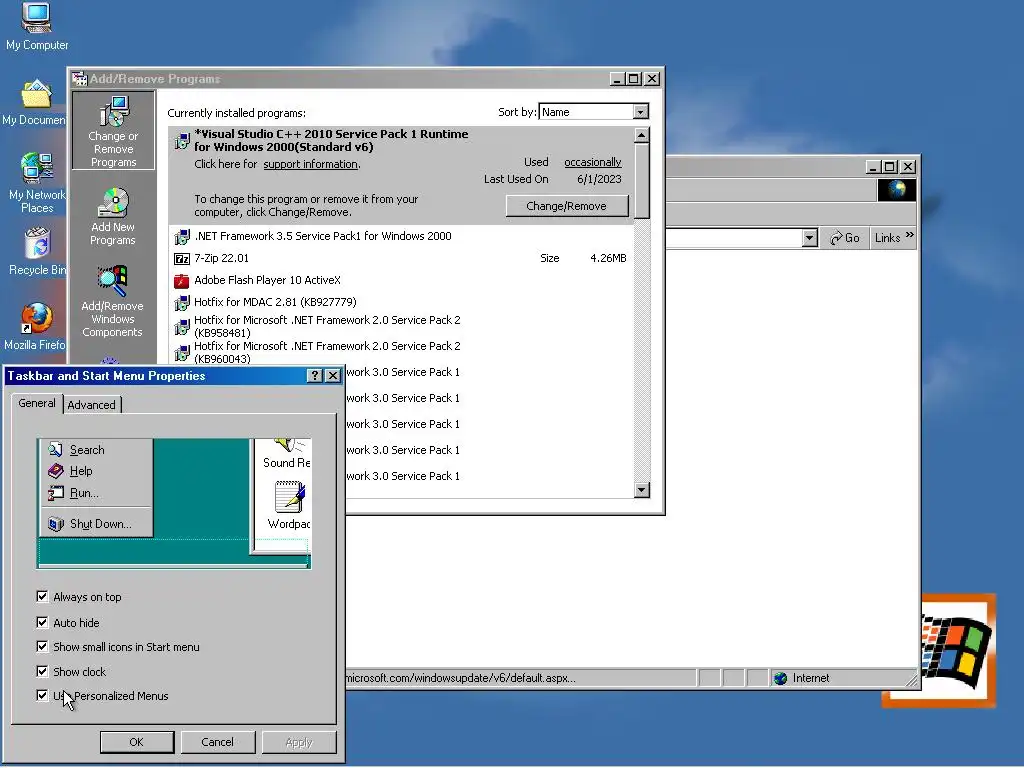Click the Hotfix for MDAC 2.81 icon
This screenshot has height=768, width=1024.
[182, 303]
